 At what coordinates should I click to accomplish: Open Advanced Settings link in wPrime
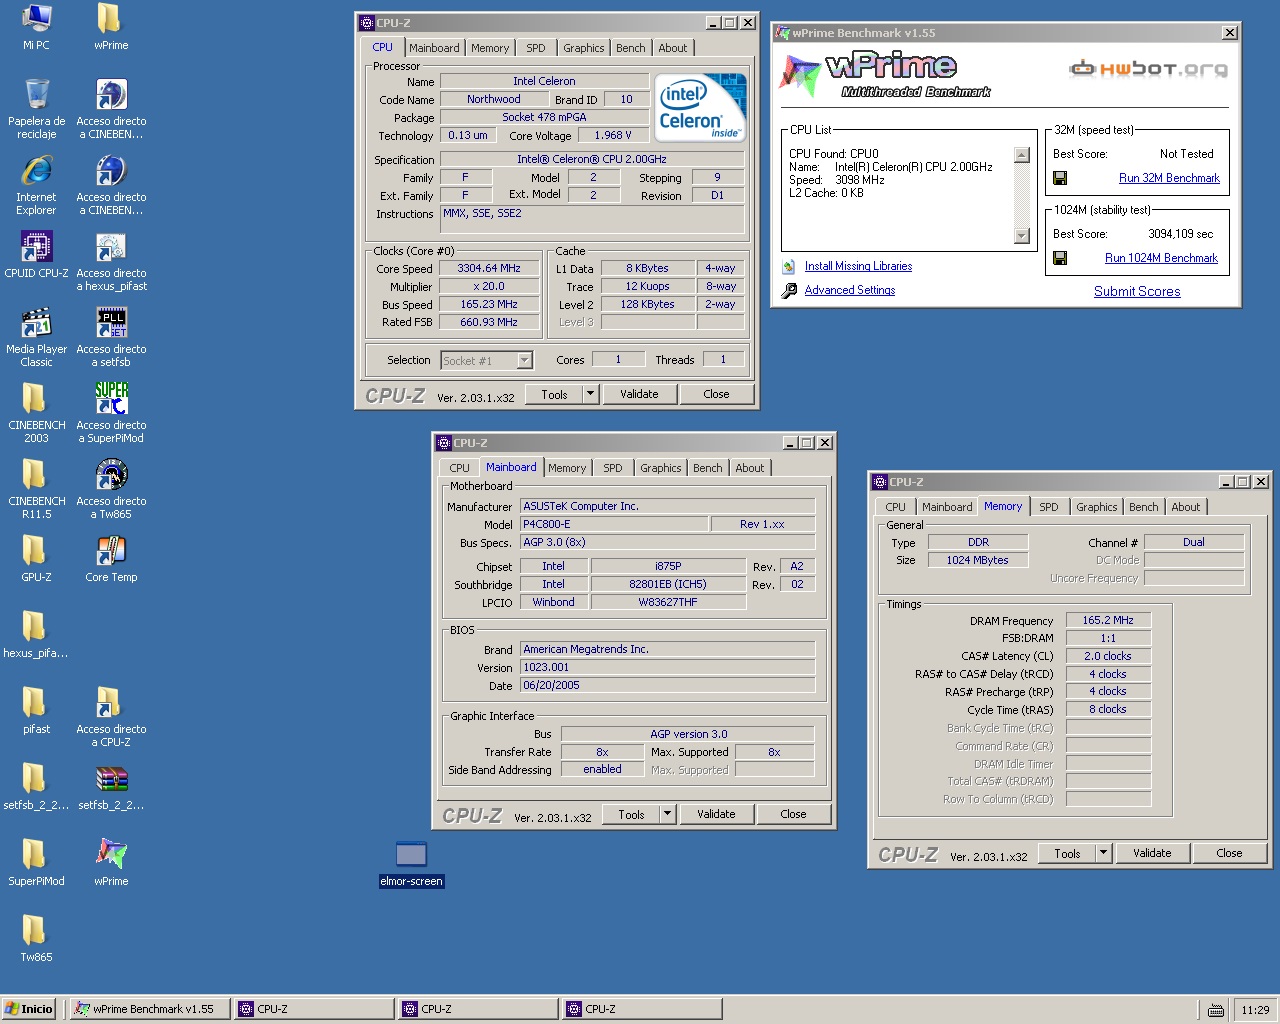pyautogui.click(x=850, y=290)
